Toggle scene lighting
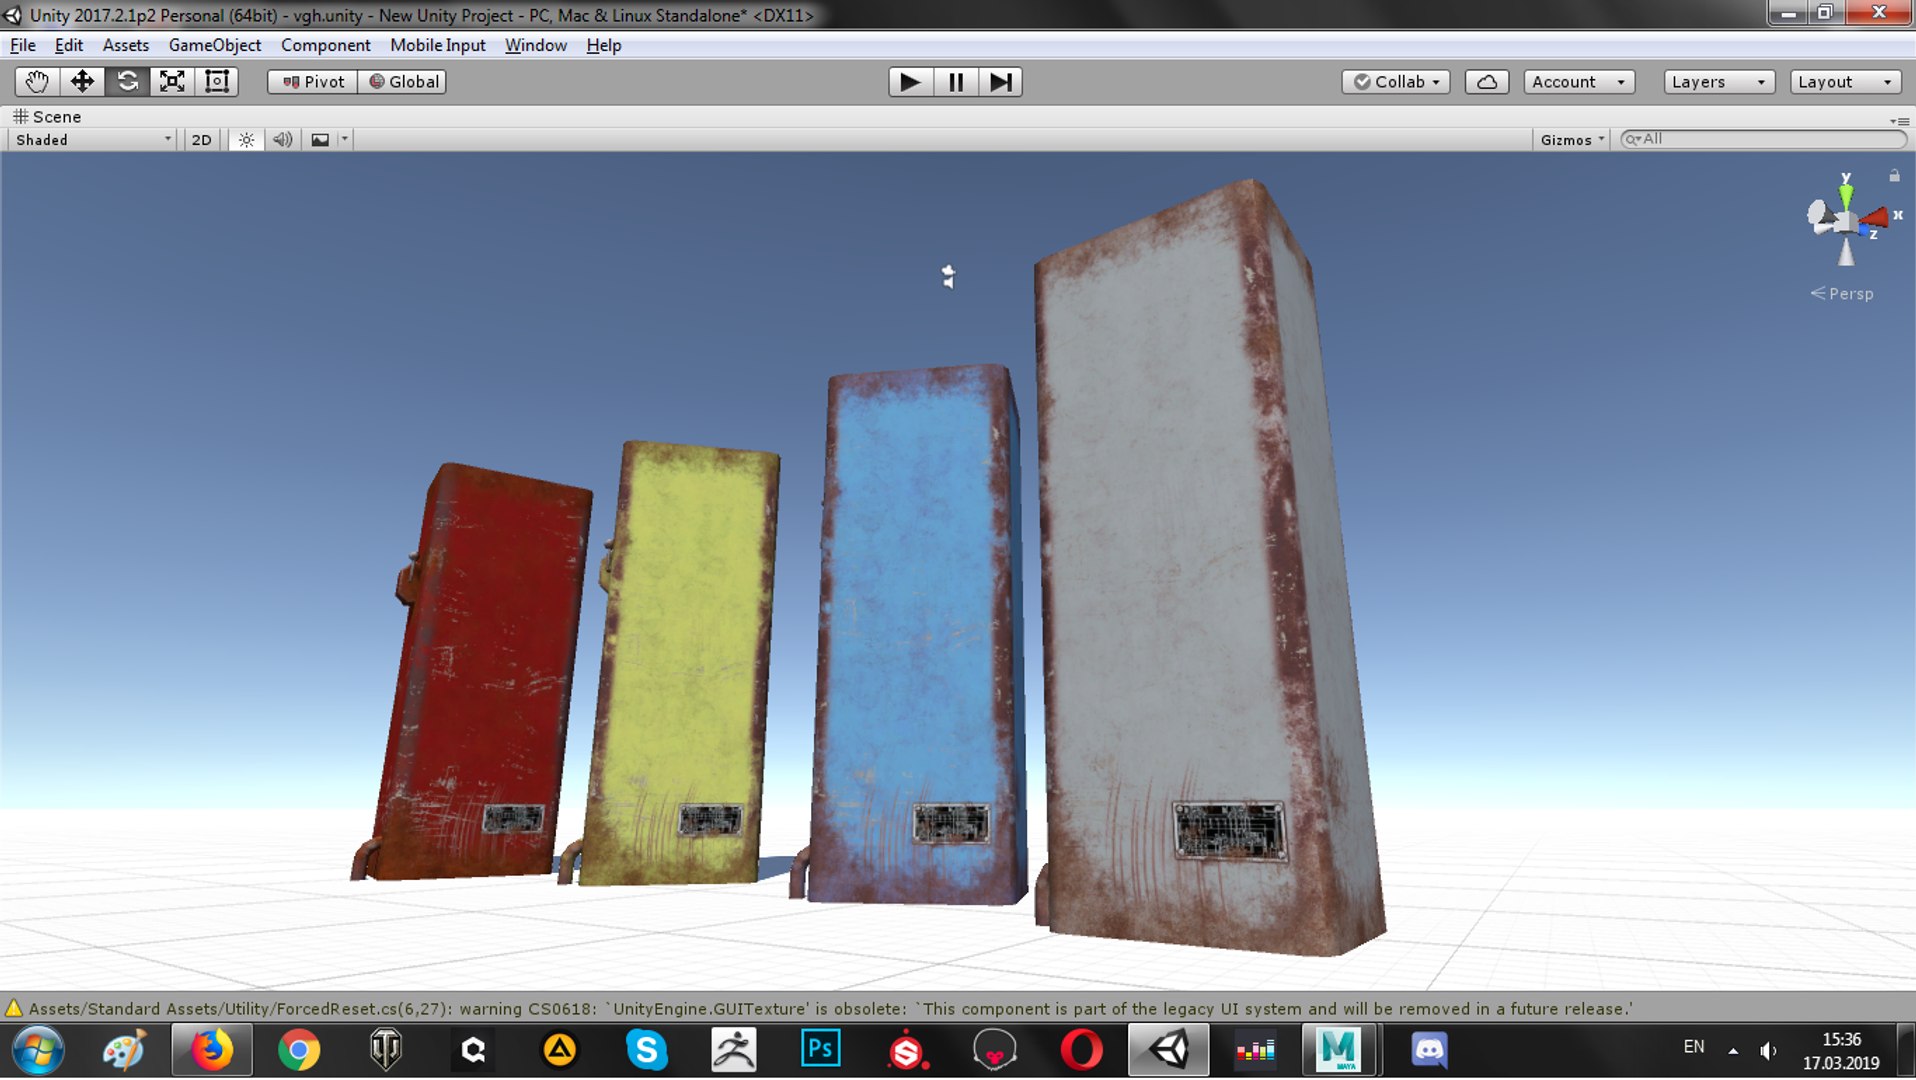 [x=246, y=140]
